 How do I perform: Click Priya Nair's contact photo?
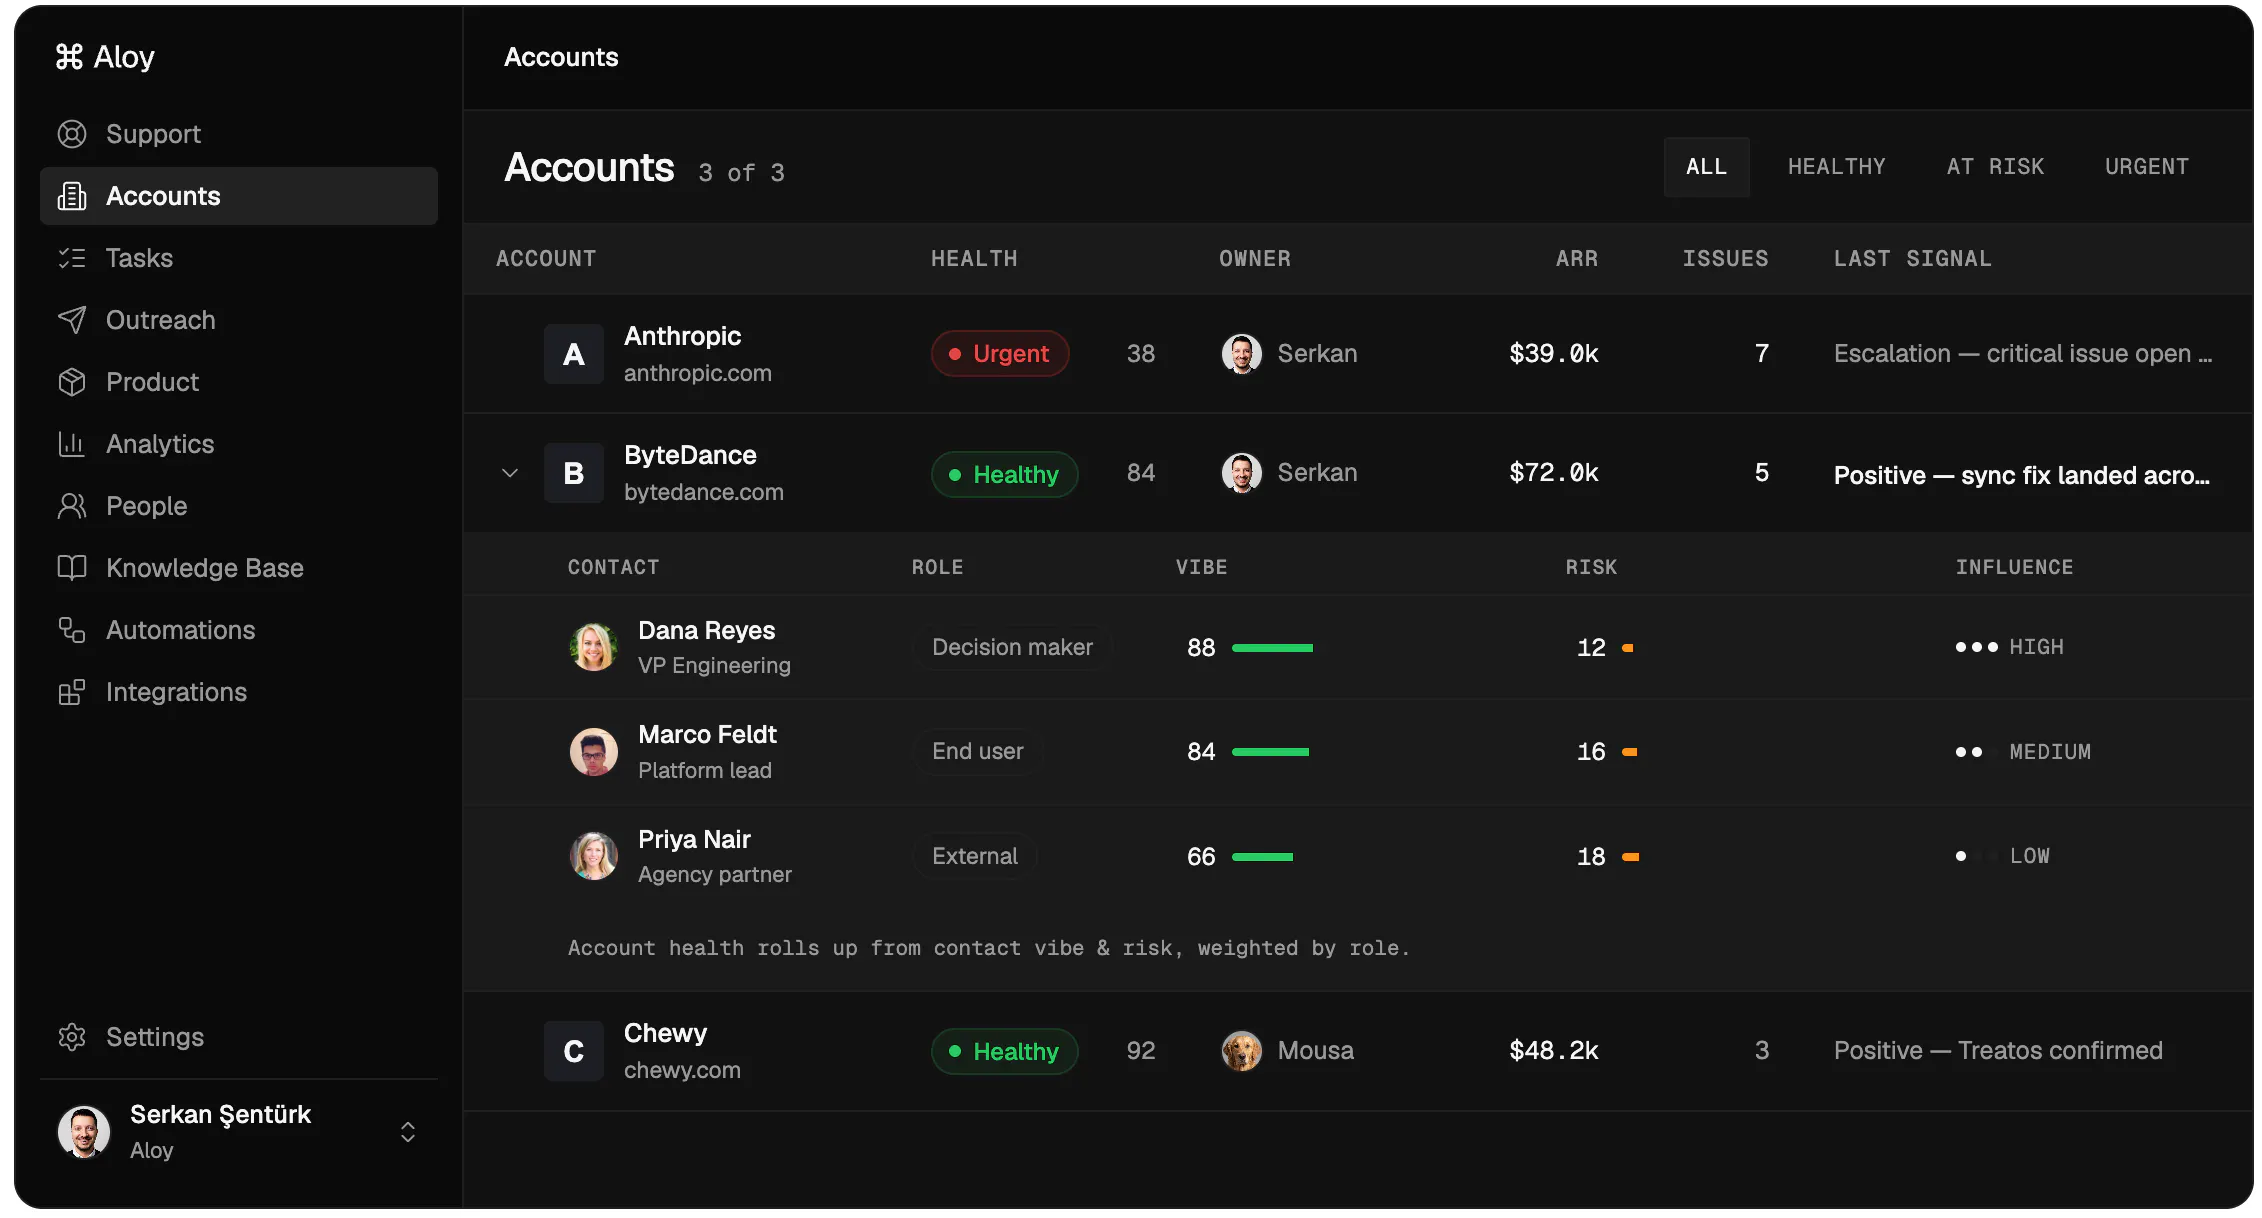[594, 856]
